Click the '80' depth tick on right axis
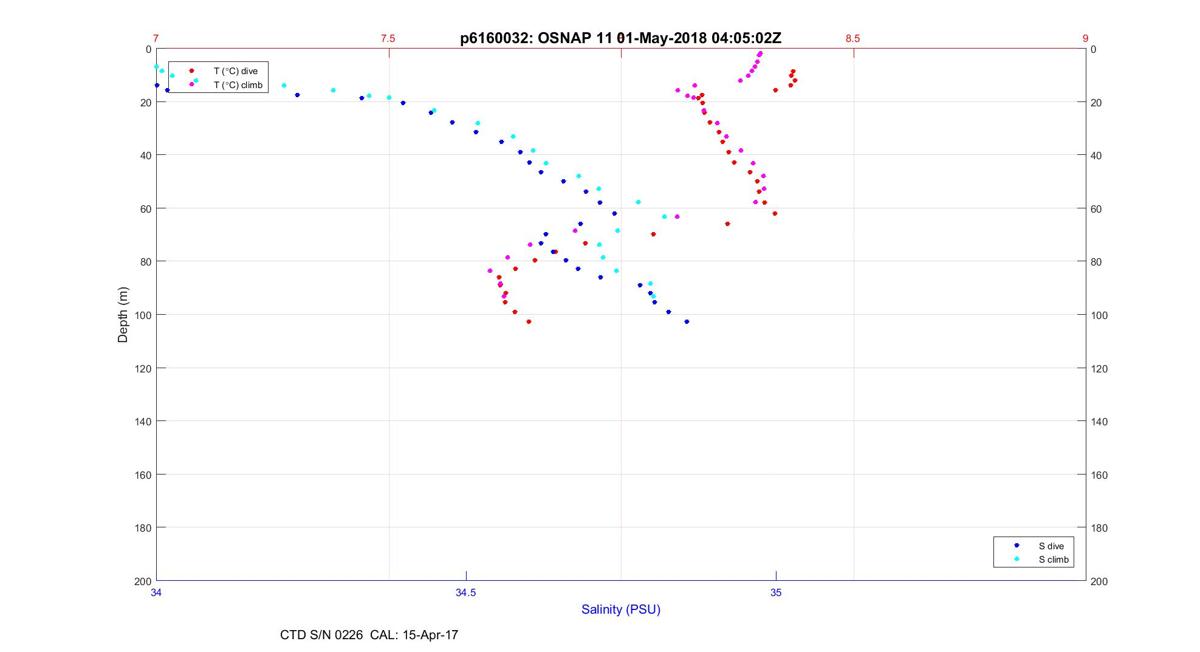1200x652 pixels. coord(1096,262)
